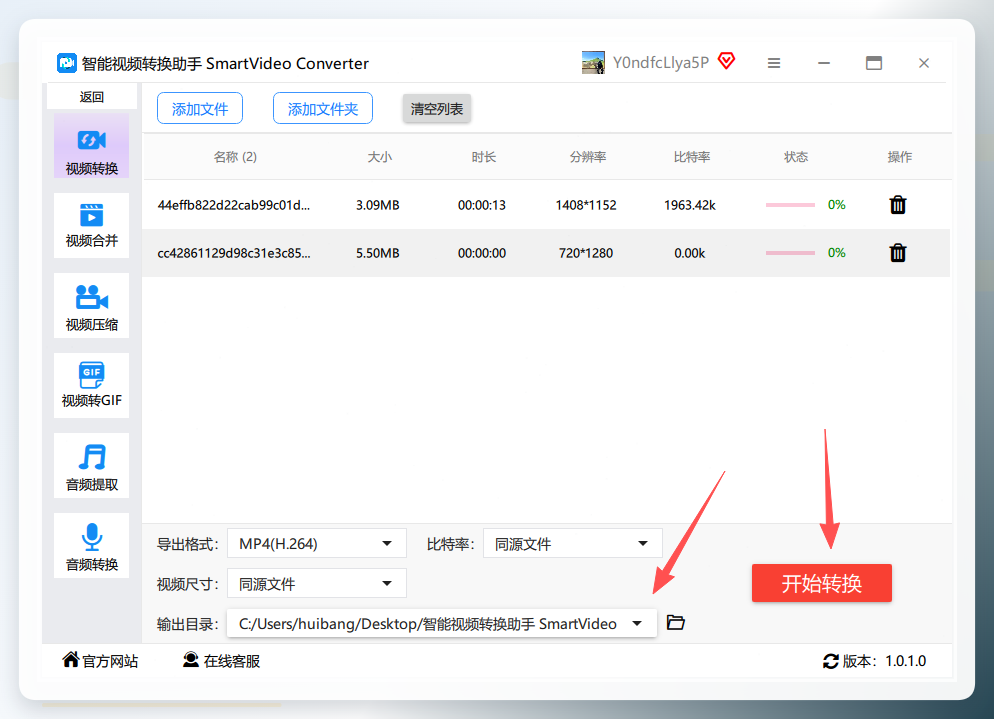This screenshot has height=719, width=994.
Task: Open the hamburger menu in title bar
Action: pyautogui.click(x=773, y=63)
